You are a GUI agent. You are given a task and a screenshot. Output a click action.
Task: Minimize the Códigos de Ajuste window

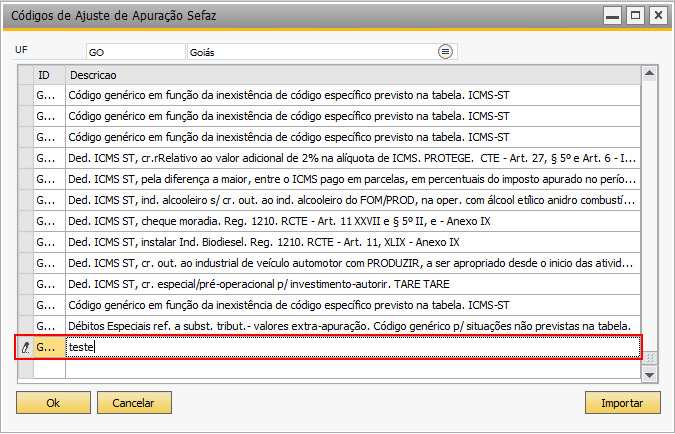click(612, 16)
